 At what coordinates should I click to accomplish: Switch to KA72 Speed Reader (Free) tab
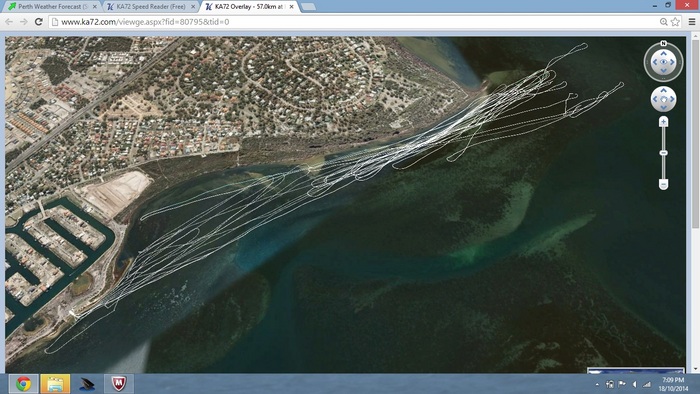coord(151,7)
